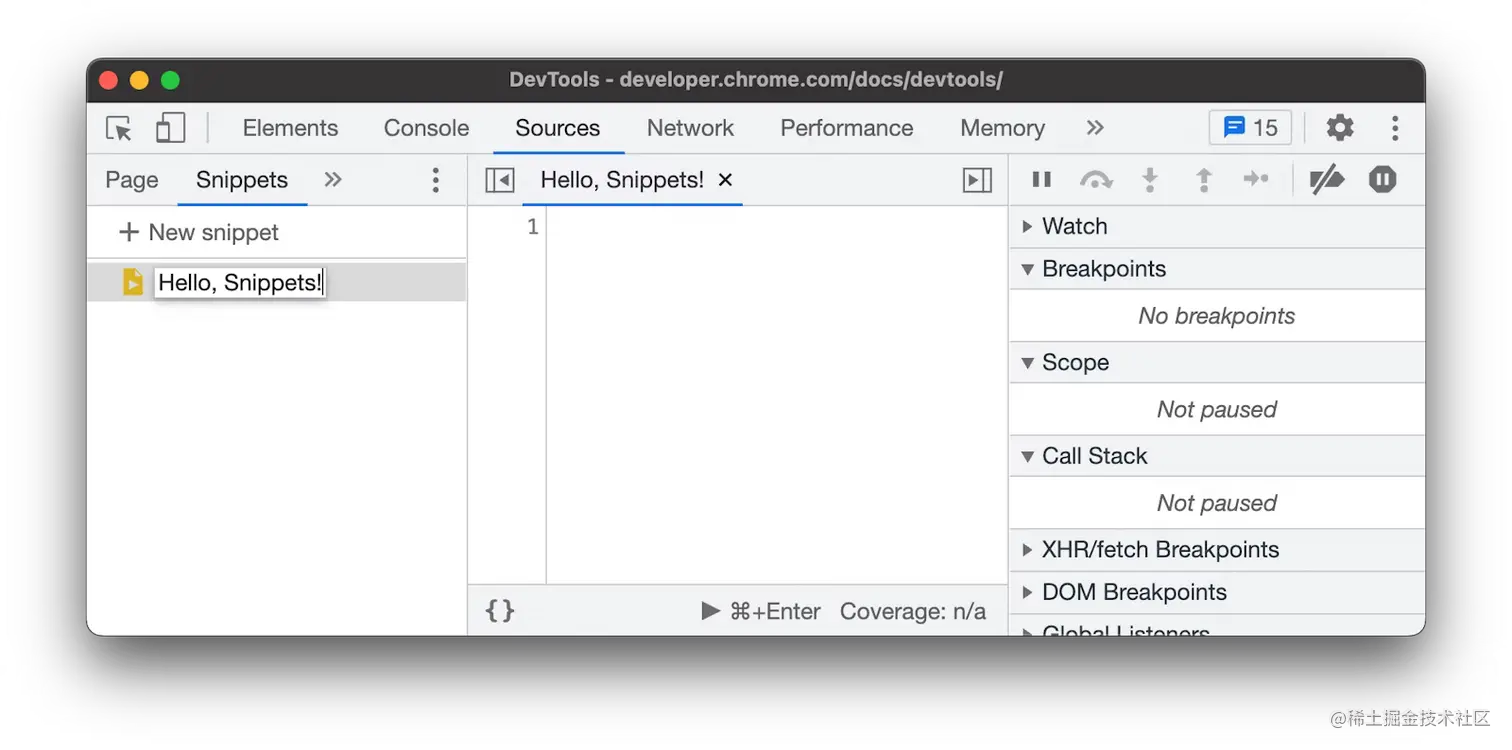Open the 15 issues counter badge
This screenshot has width=1512, height=750.
[x=1250, y=128]
